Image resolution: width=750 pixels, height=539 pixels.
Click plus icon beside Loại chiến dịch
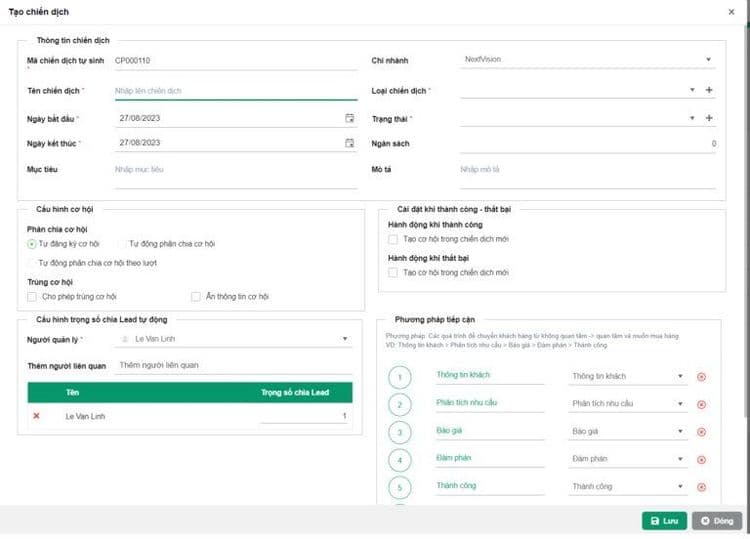tap(709, 90)
